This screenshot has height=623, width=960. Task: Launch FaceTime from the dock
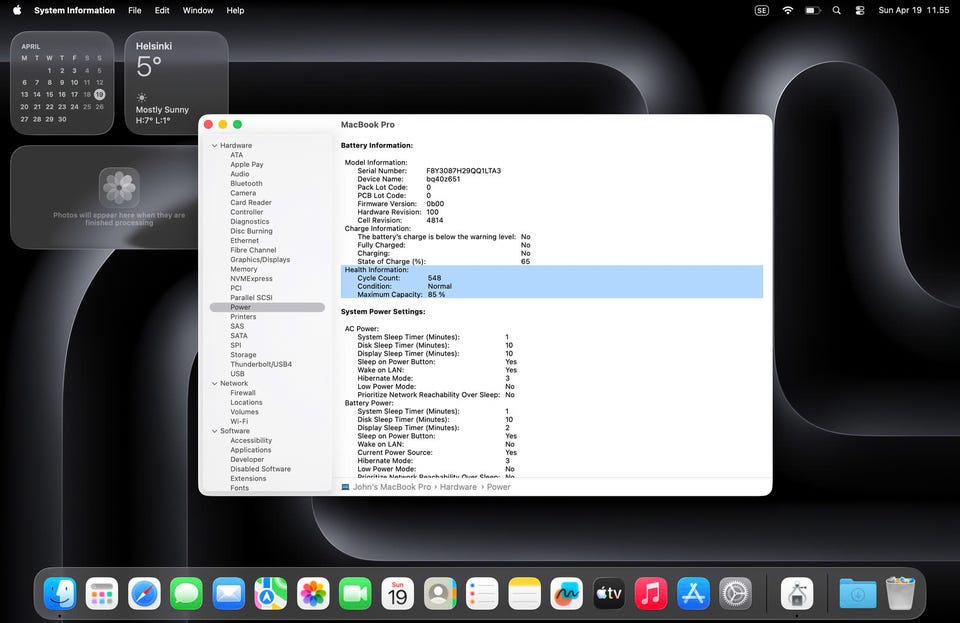click(355, 593)
